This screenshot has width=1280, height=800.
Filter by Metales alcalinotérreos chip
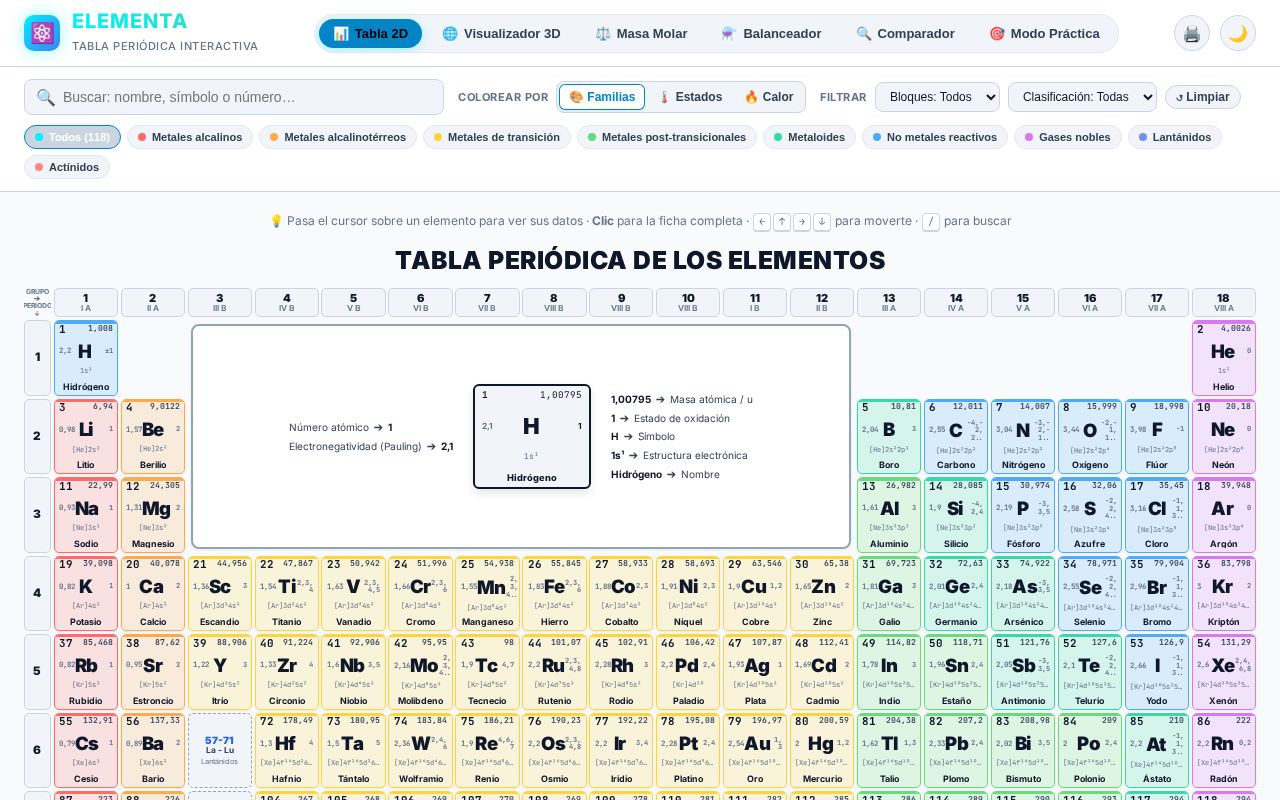[338, 137]
